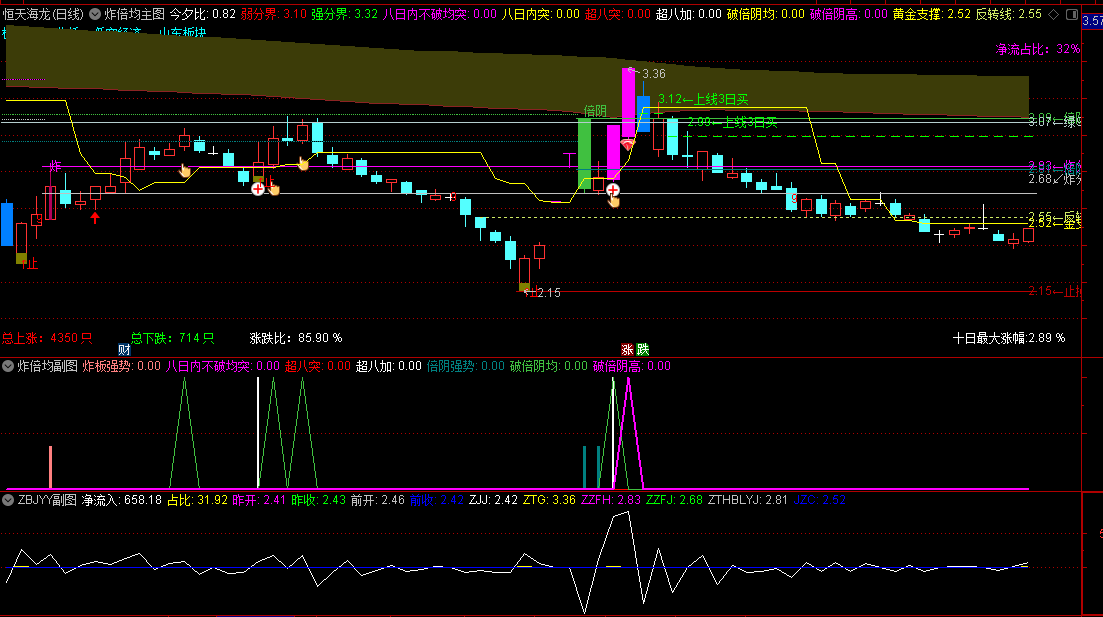The height and width of the screenshot is (617, 1103).
Task: Select the tall magenta candle at 3.36 high
Action: coord(628,103)
